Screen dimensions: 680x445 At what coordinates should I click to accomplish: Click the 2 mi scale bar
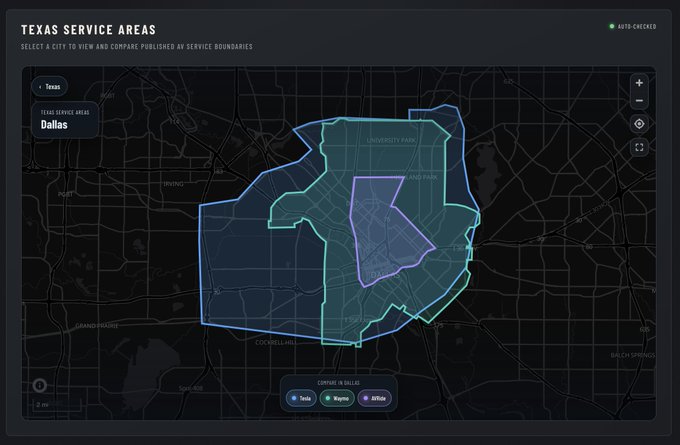point(57,405)
